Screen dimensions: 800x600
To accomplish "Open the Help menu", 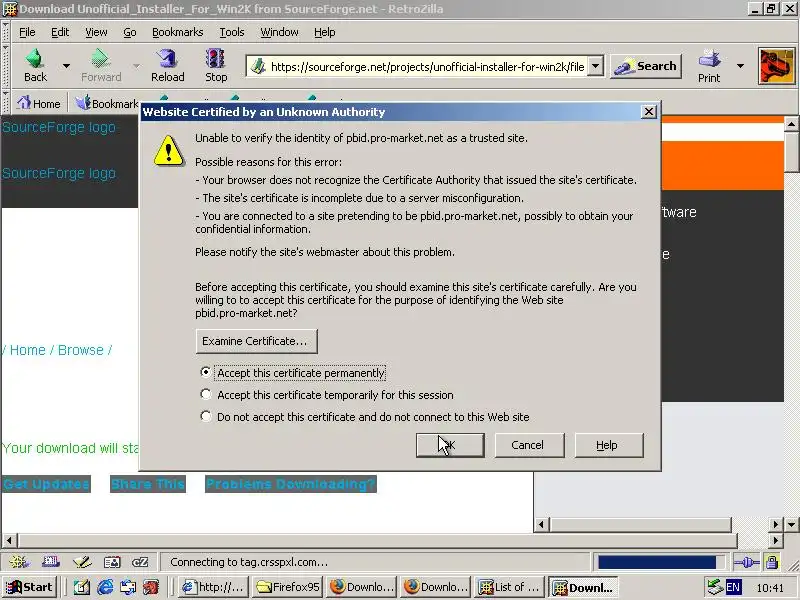I will (324, 32).
